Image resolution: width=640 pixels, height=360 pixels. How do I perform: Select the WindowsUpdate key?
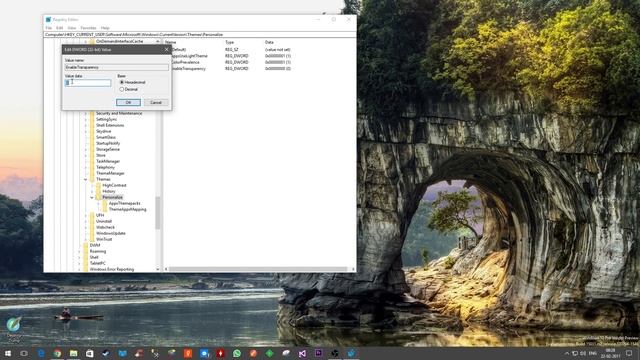(x=111, y=233)
